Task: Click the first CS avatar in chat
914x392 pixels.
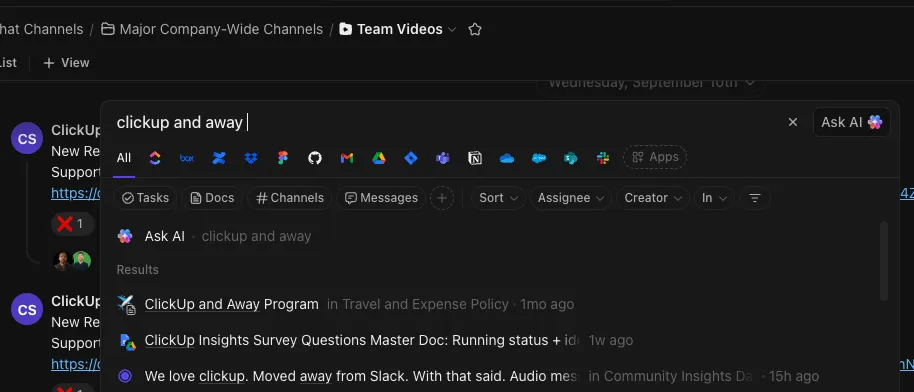Action: [x=27, y=138]
